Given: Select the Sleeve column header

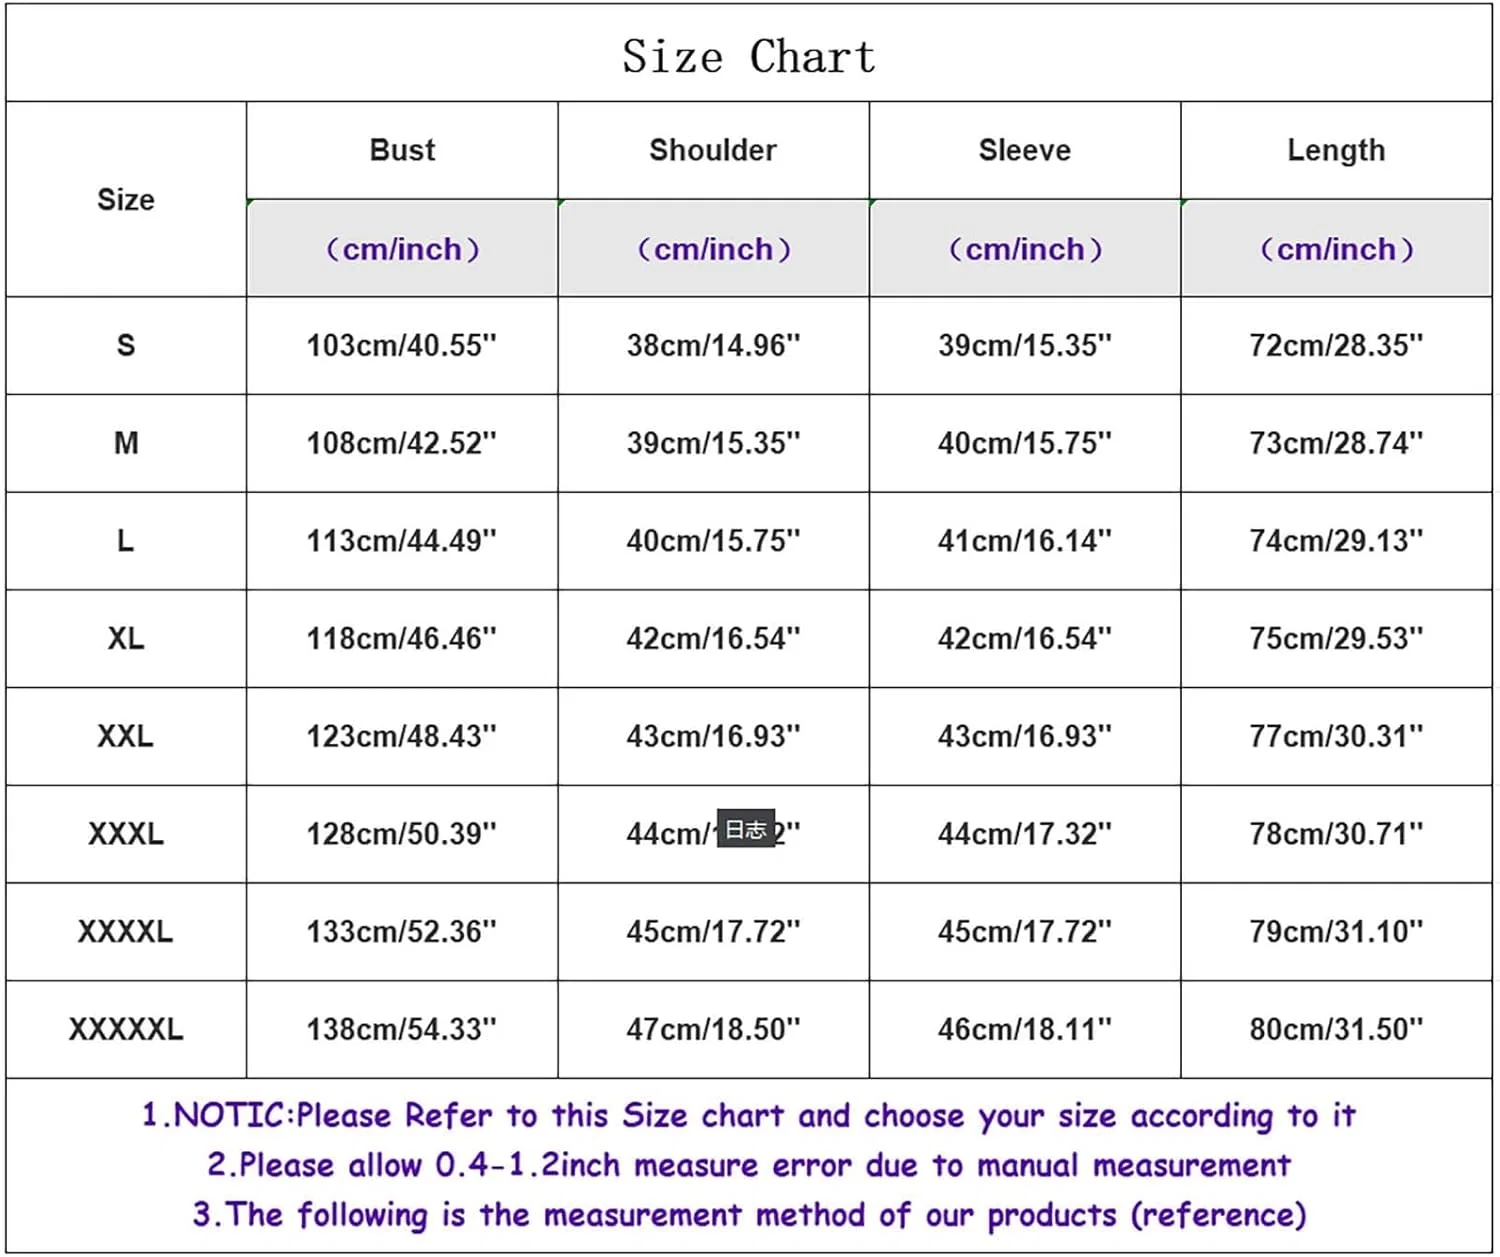Looking at the screenshot, I should tap(1025, 150).
